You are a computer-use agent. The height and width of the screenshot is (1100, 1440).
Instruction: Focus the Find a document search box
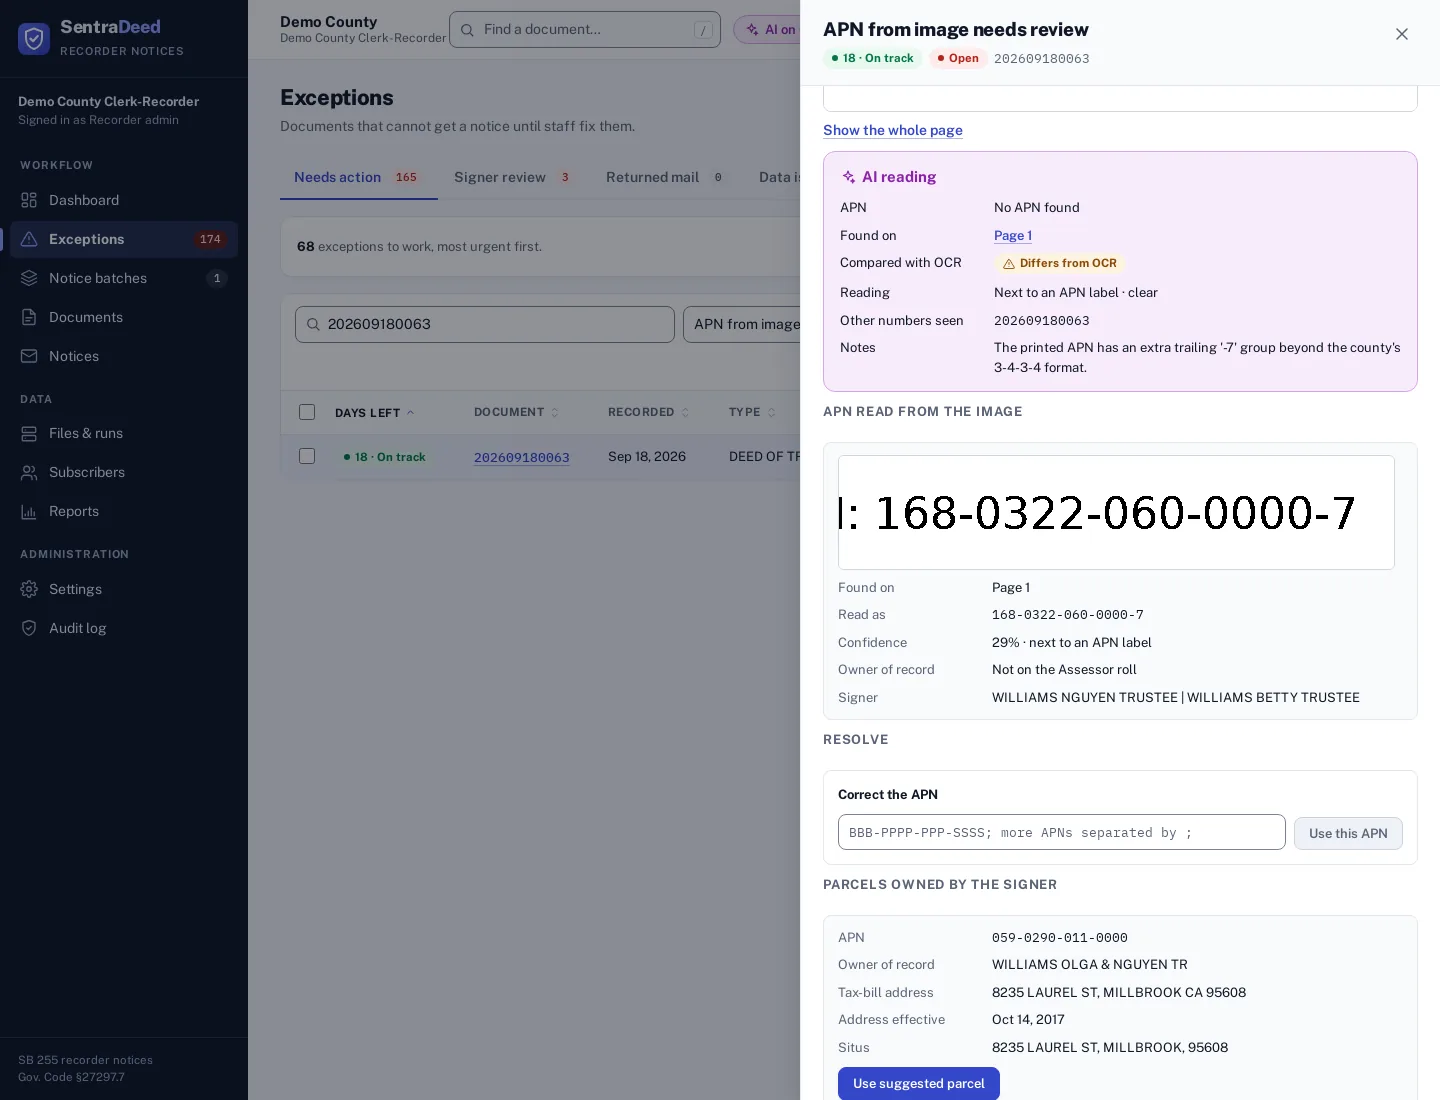coord(585,30)
